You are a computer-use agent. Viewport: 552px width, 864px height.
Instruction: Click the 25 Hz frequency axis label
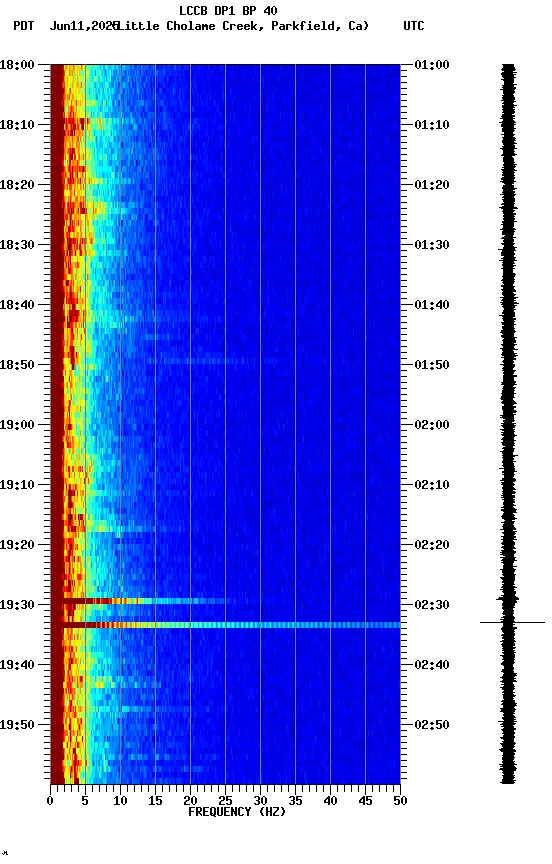(x=225, y=801)
